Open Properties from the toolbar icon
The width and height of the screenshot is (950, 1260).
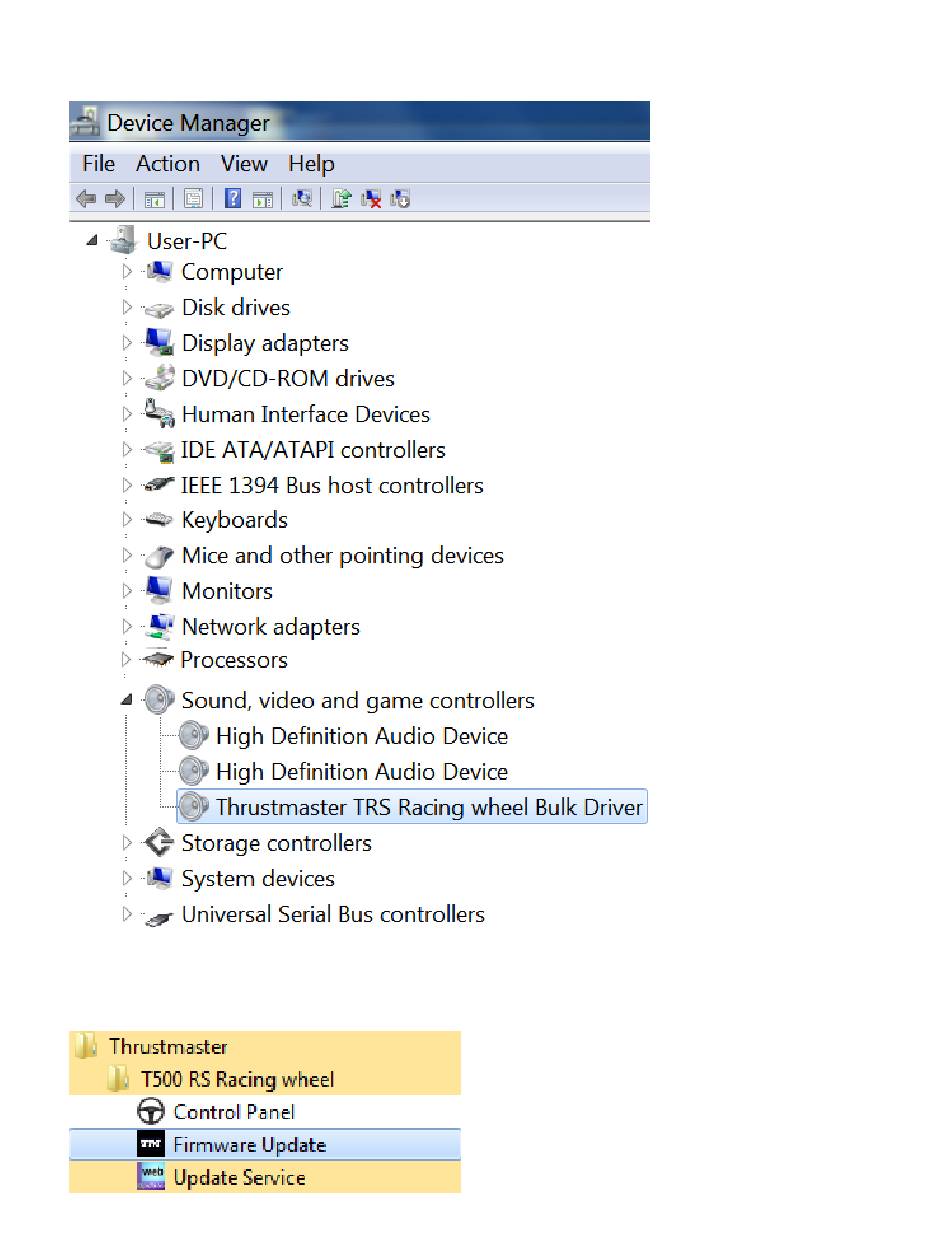point(193,199)
